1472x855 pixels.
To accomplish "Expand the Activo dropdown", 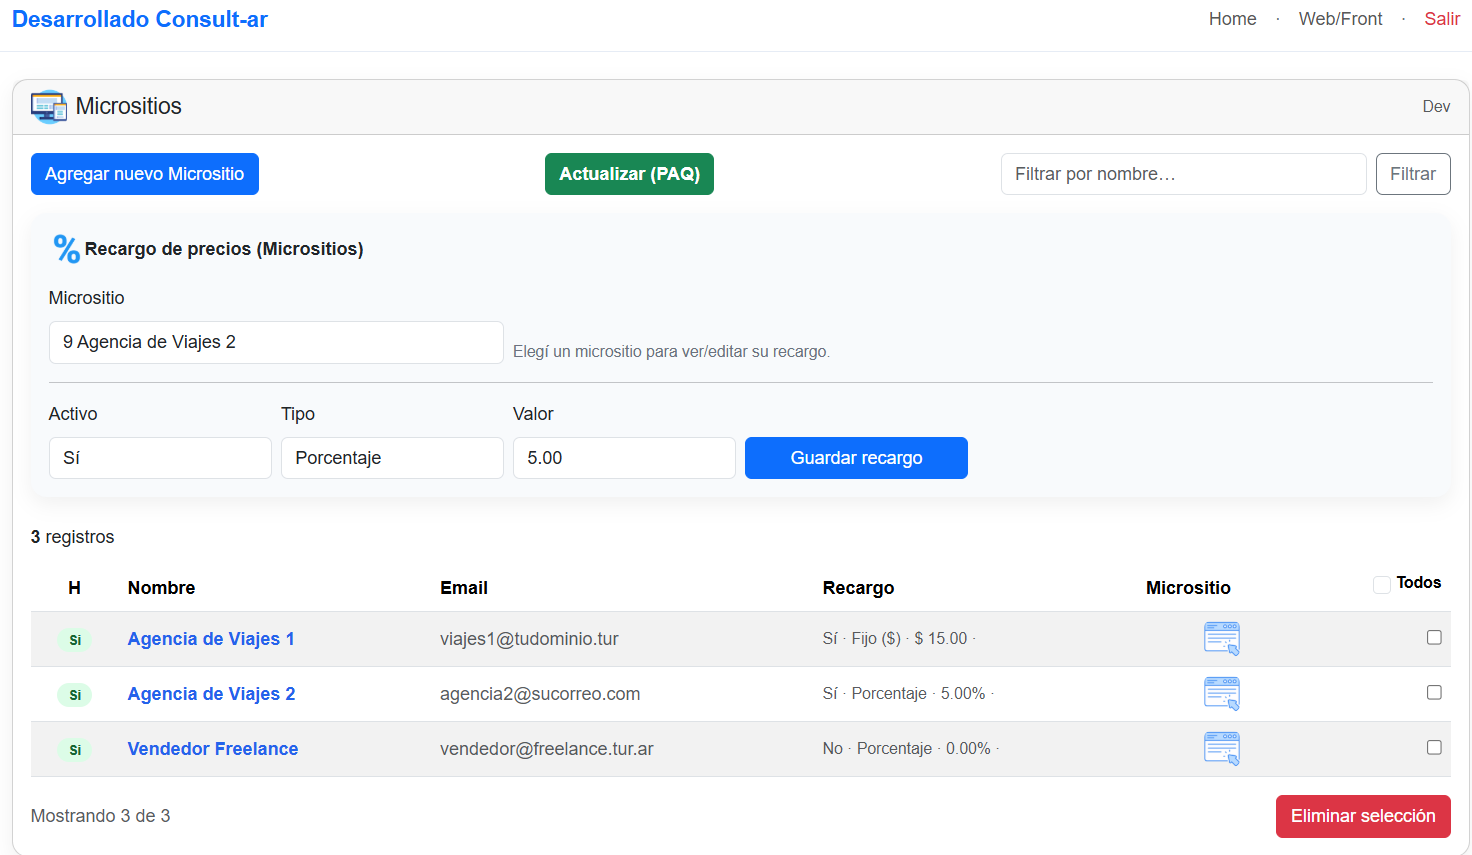I will 160,458.
